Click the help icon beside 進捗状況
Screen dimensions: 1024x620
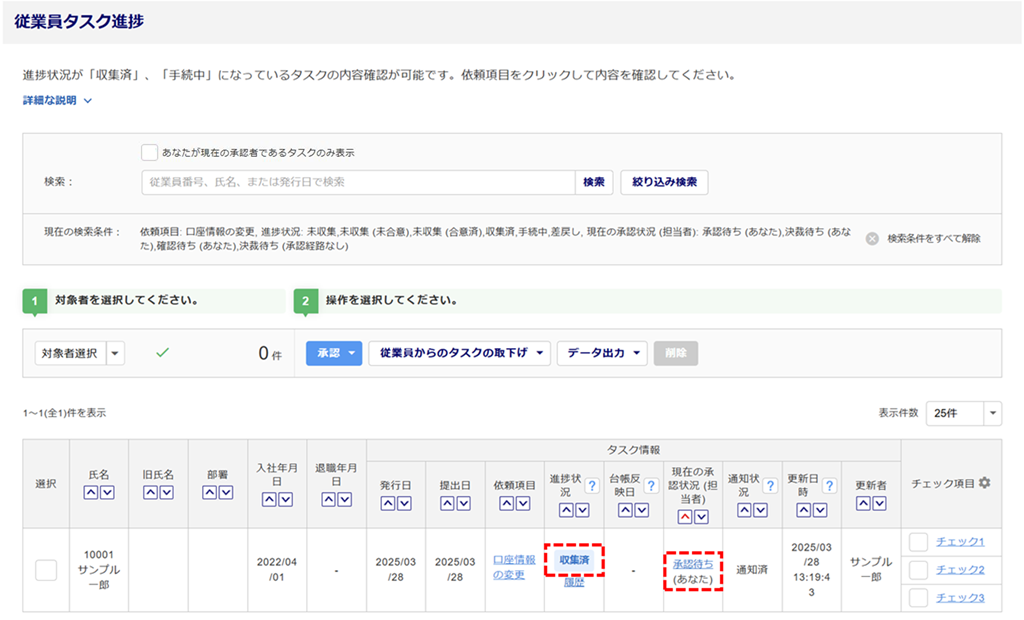coord(591,486)
